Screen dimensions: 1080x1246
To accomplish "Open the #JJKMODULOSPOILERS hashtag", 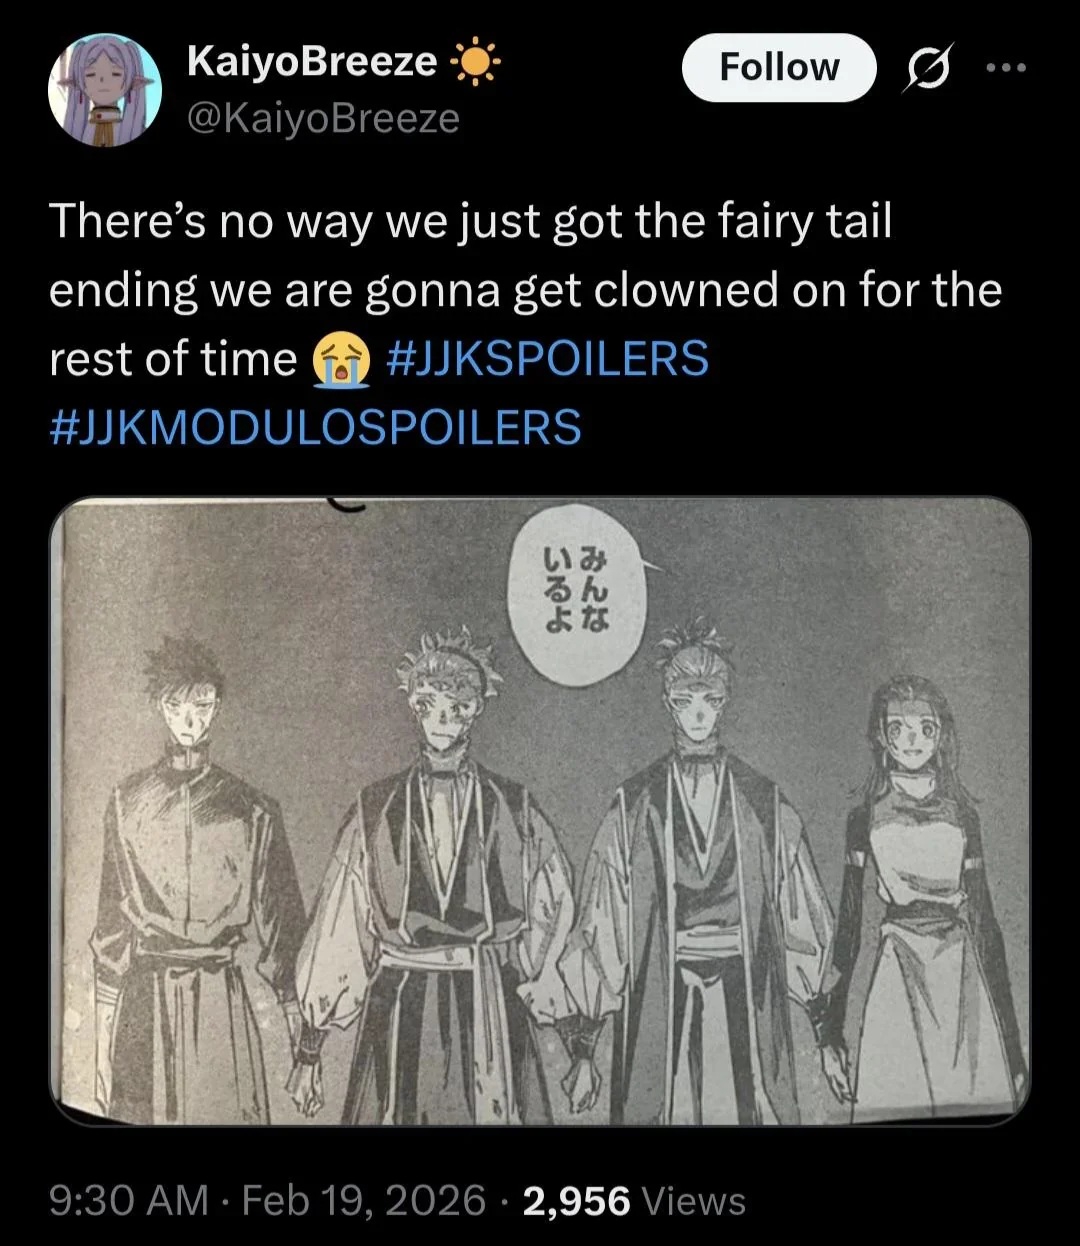I will [315, 427].
